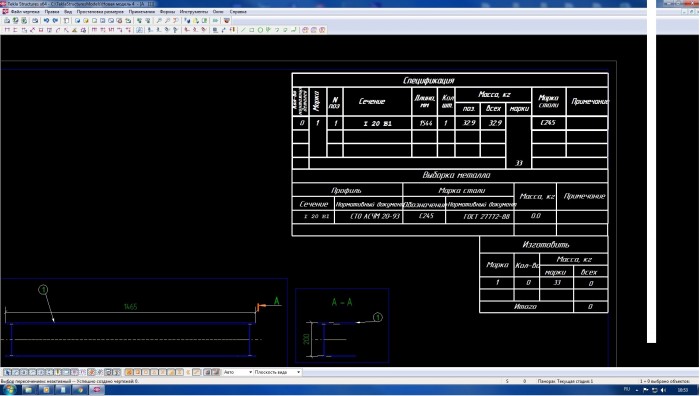Select the draw line tool icon
Image resolution: width=700 pixels, height=396 pixels.
pyautogui.click(x=243, y=30)
